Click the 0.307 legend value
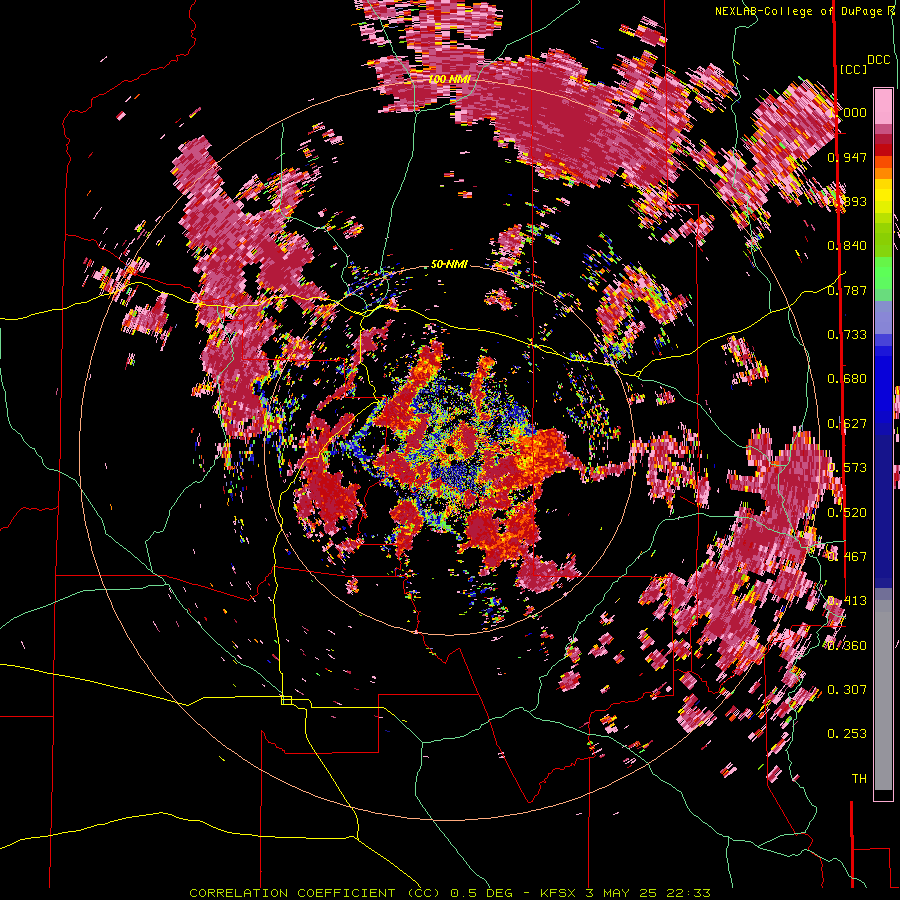 click(x=847, y=689)
